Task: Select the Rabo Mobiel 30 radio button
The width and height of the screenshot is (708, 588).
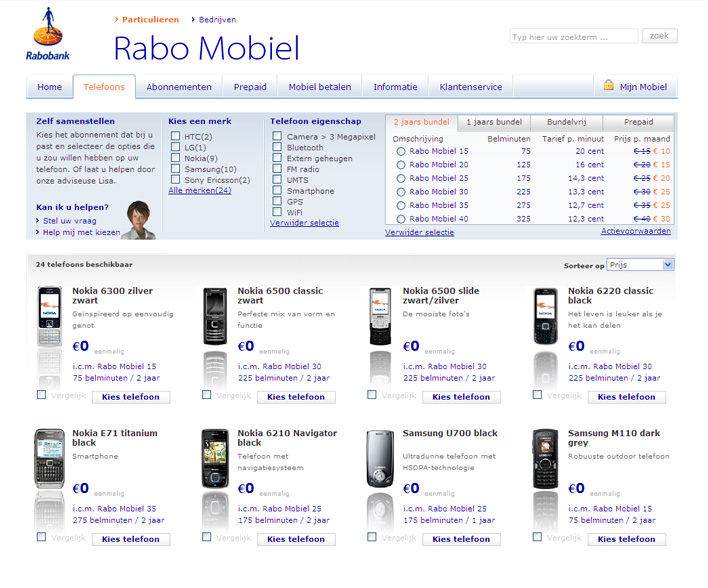Action: pos(401,192)
